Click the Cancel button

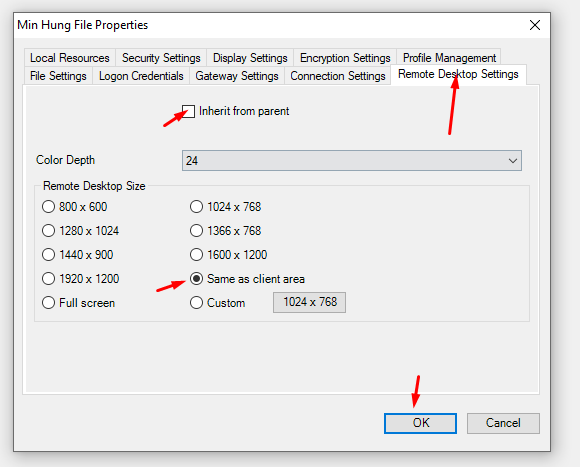click(503, 423)
